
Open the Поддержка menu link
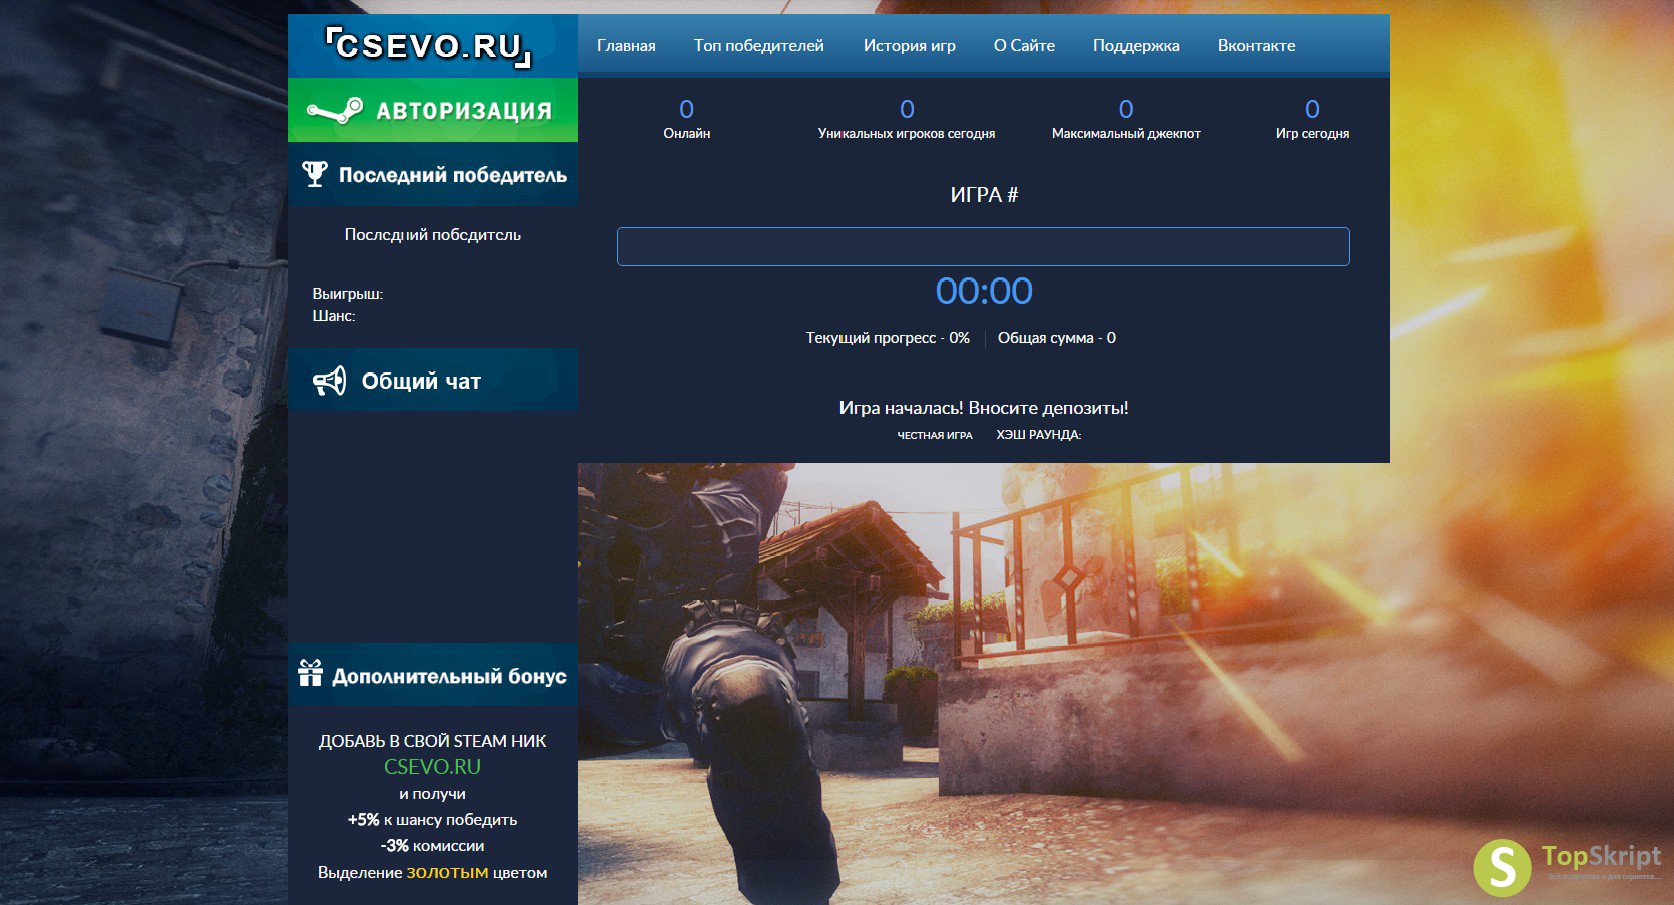[x=1136, y=46]
